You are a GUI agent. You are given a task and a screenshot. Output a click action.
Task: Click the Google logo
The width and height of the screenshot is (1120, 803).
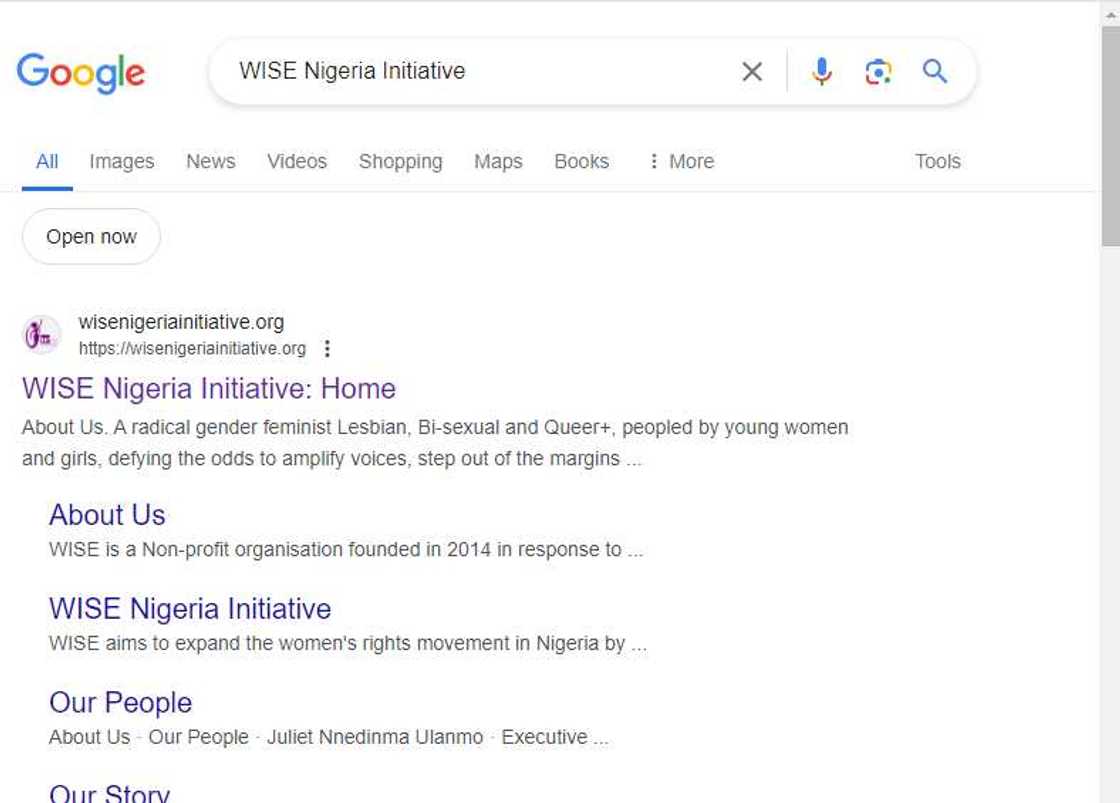click(81, 73)
